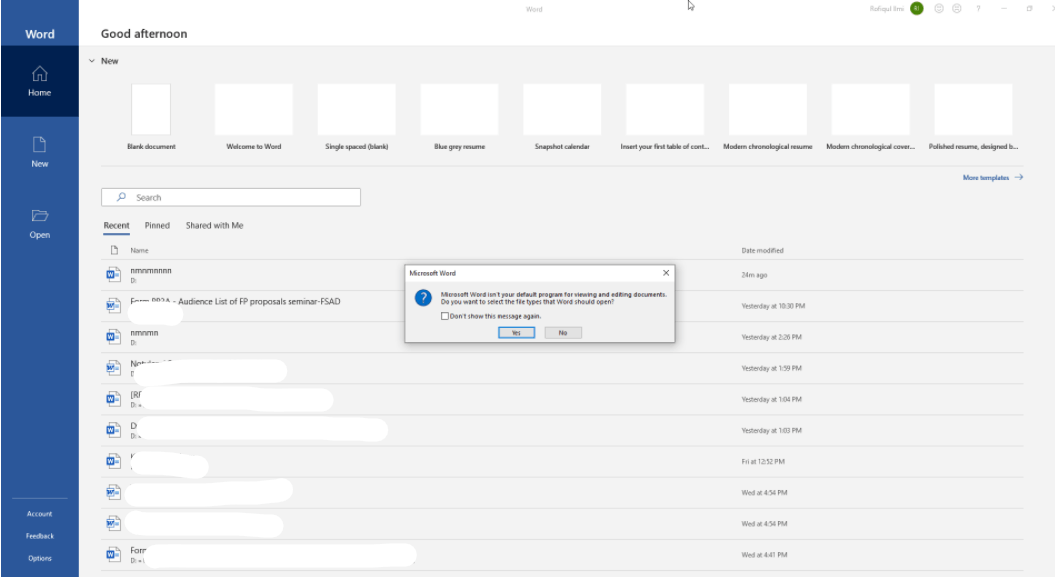The image size is (1055, 577).
Task: Click the frown feedback icon in title bar
Action: [957, 9]
